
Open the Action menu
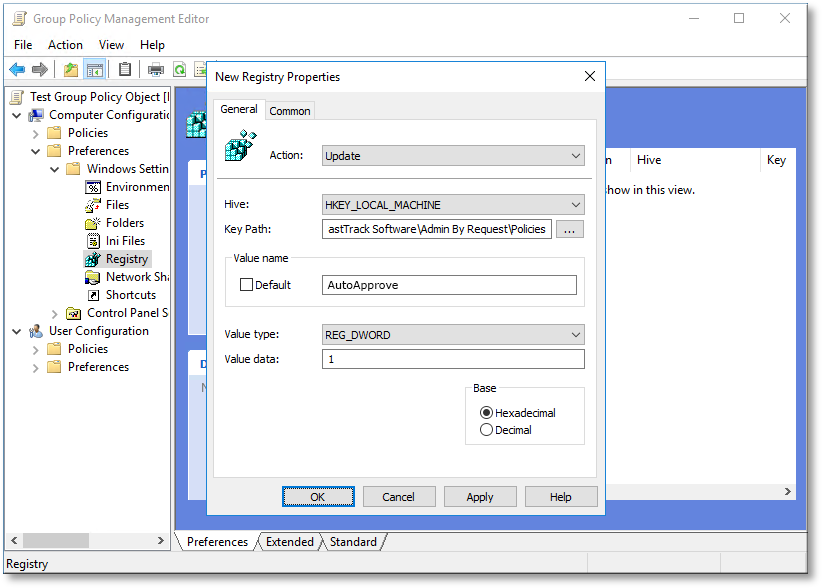(65, 45)
